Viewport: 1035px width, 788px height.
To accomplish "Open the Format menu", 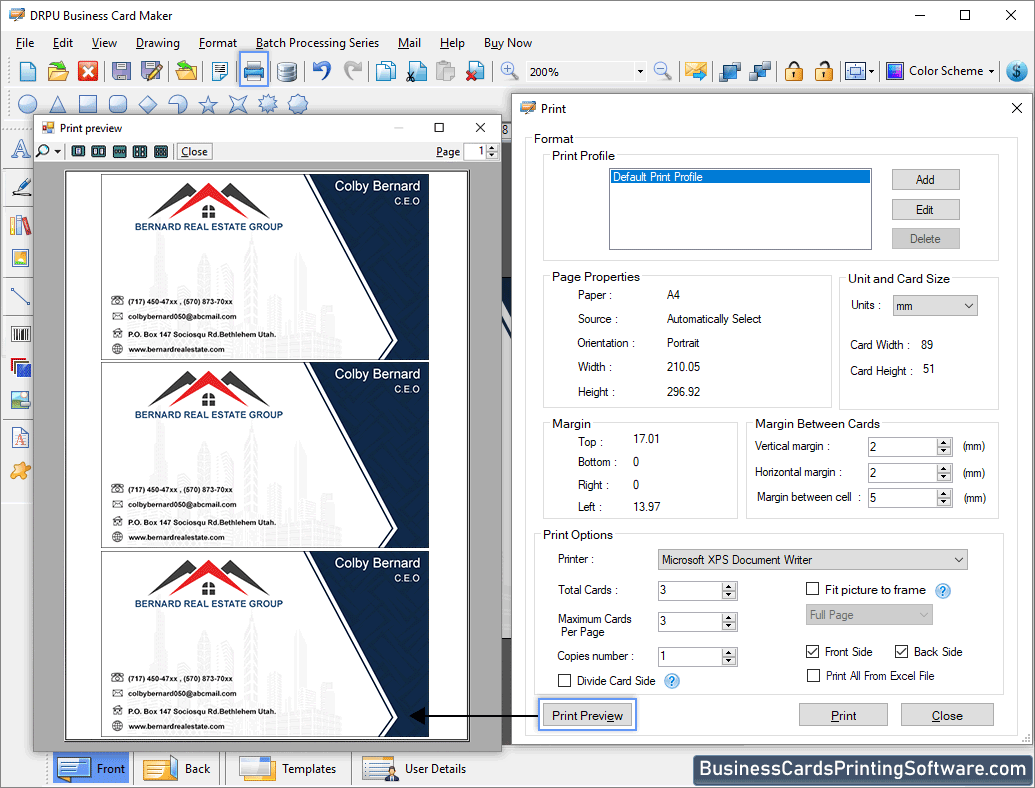I will 217,43.
